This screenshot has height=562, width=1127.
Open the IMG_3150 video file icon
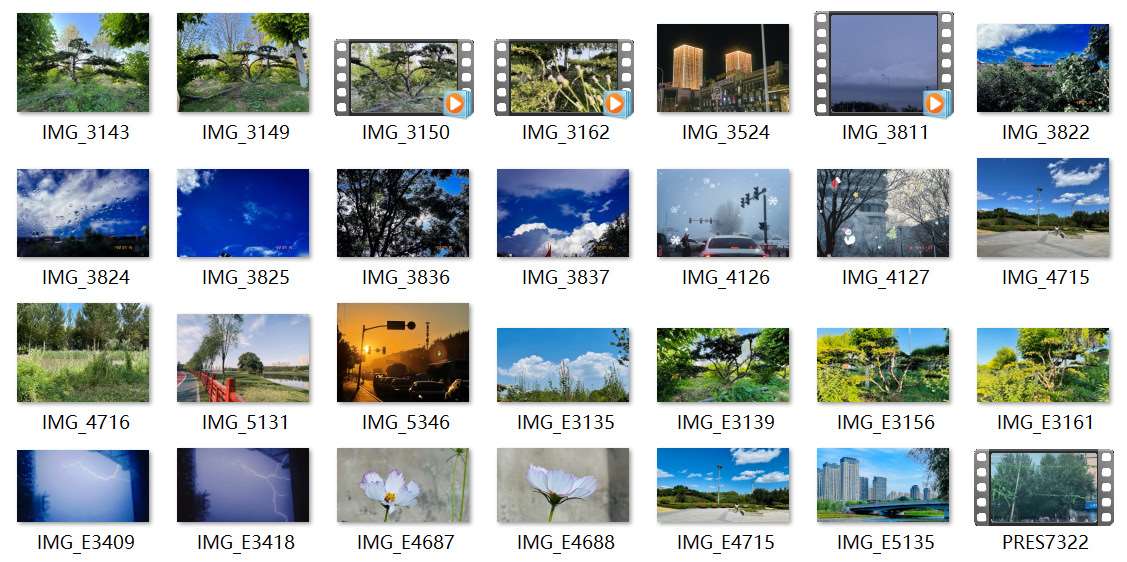click(x=404, y=78)
